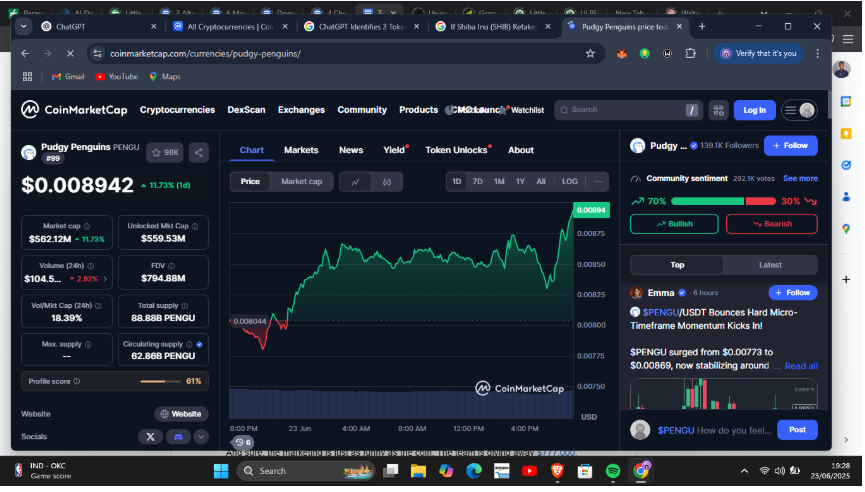Stop loading the page
Image resolution: width=865 pixels, height=492 pixels.
point(70,54)
